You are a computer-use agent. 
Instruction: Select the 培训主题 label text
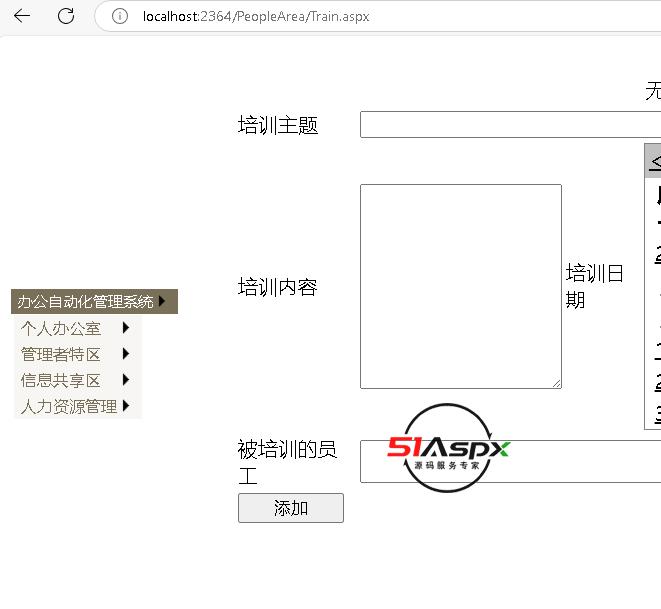tap(278, 125)
